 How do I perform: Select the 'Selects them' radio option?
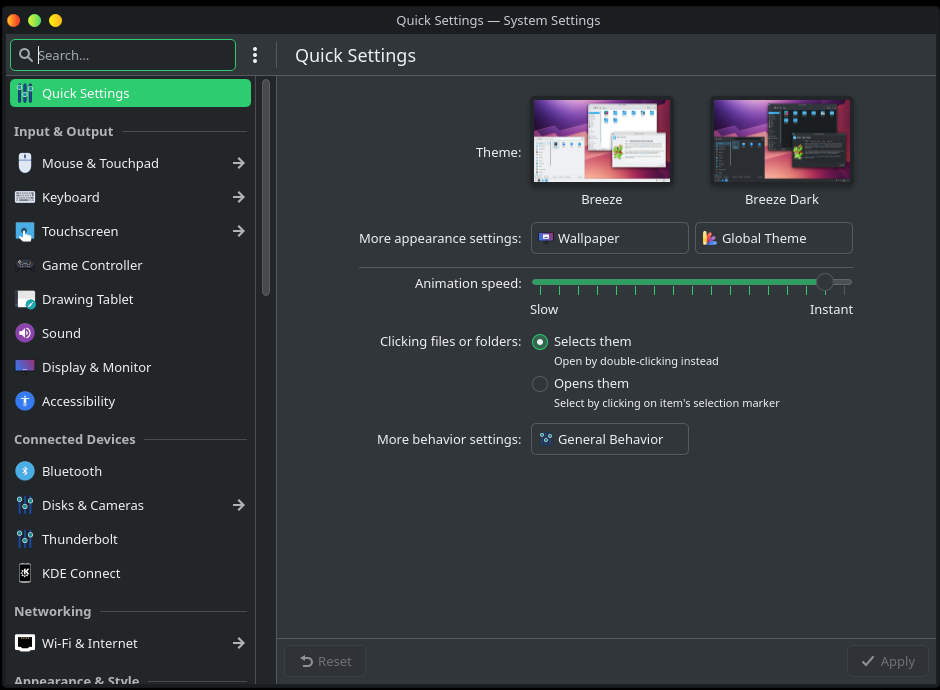[x=540, y=342]
